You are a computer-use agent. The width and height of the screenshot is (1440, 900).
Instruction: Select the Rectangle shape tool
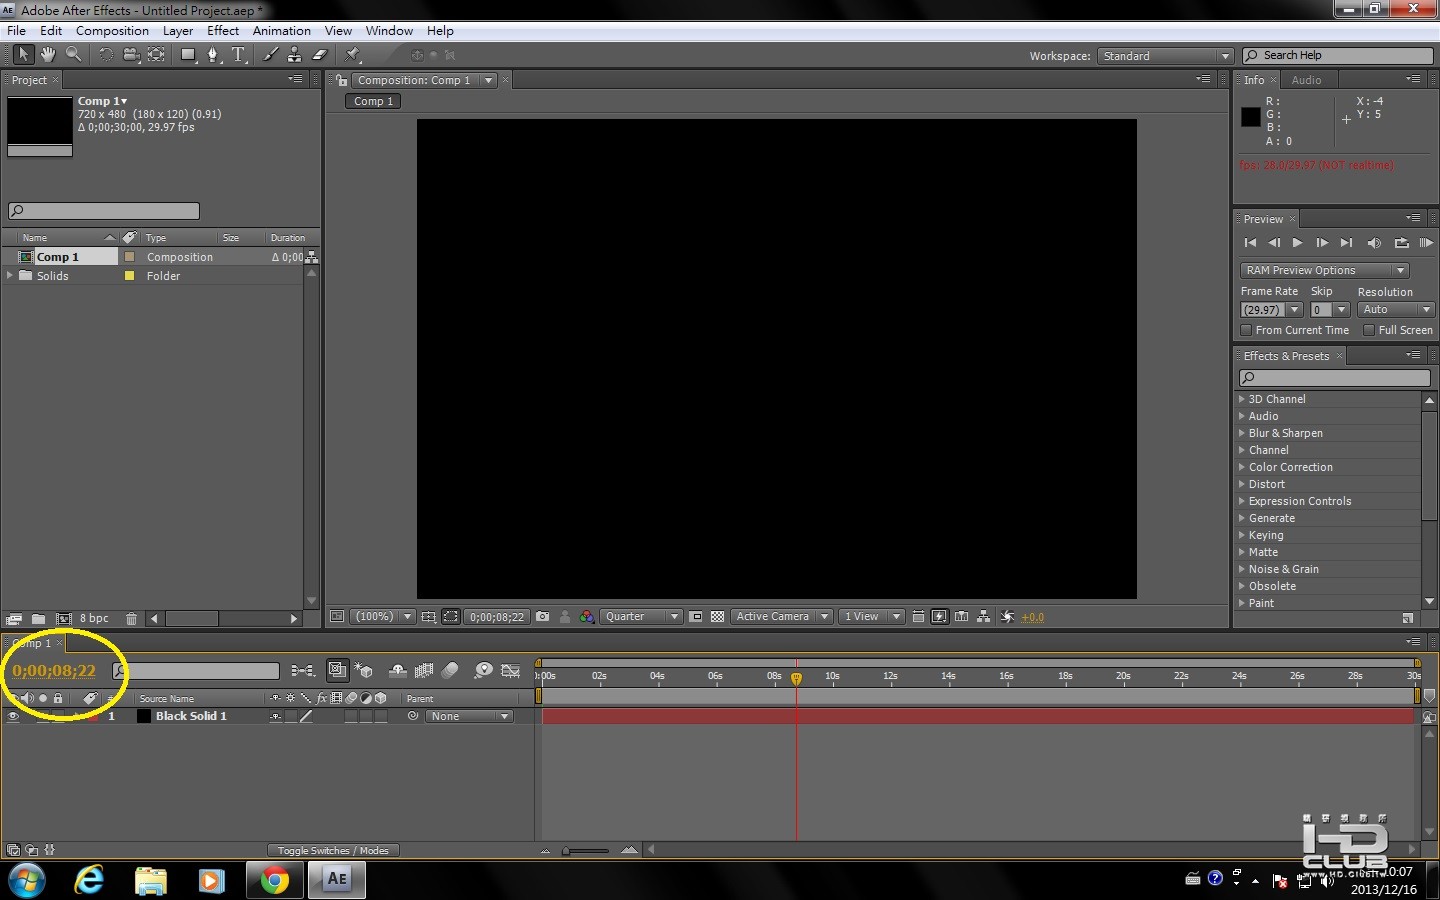click(188, 55)
